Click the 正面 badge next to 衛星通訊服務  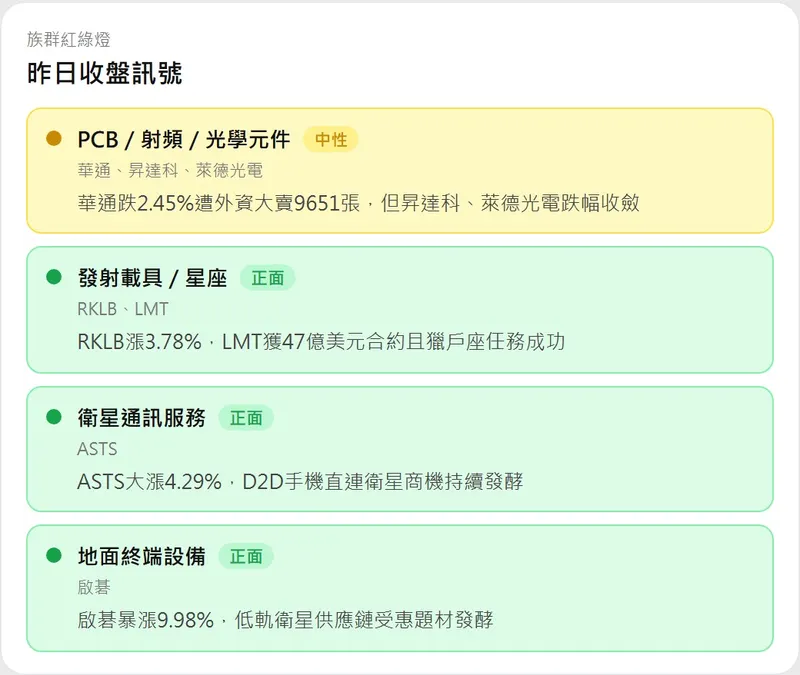246,418
